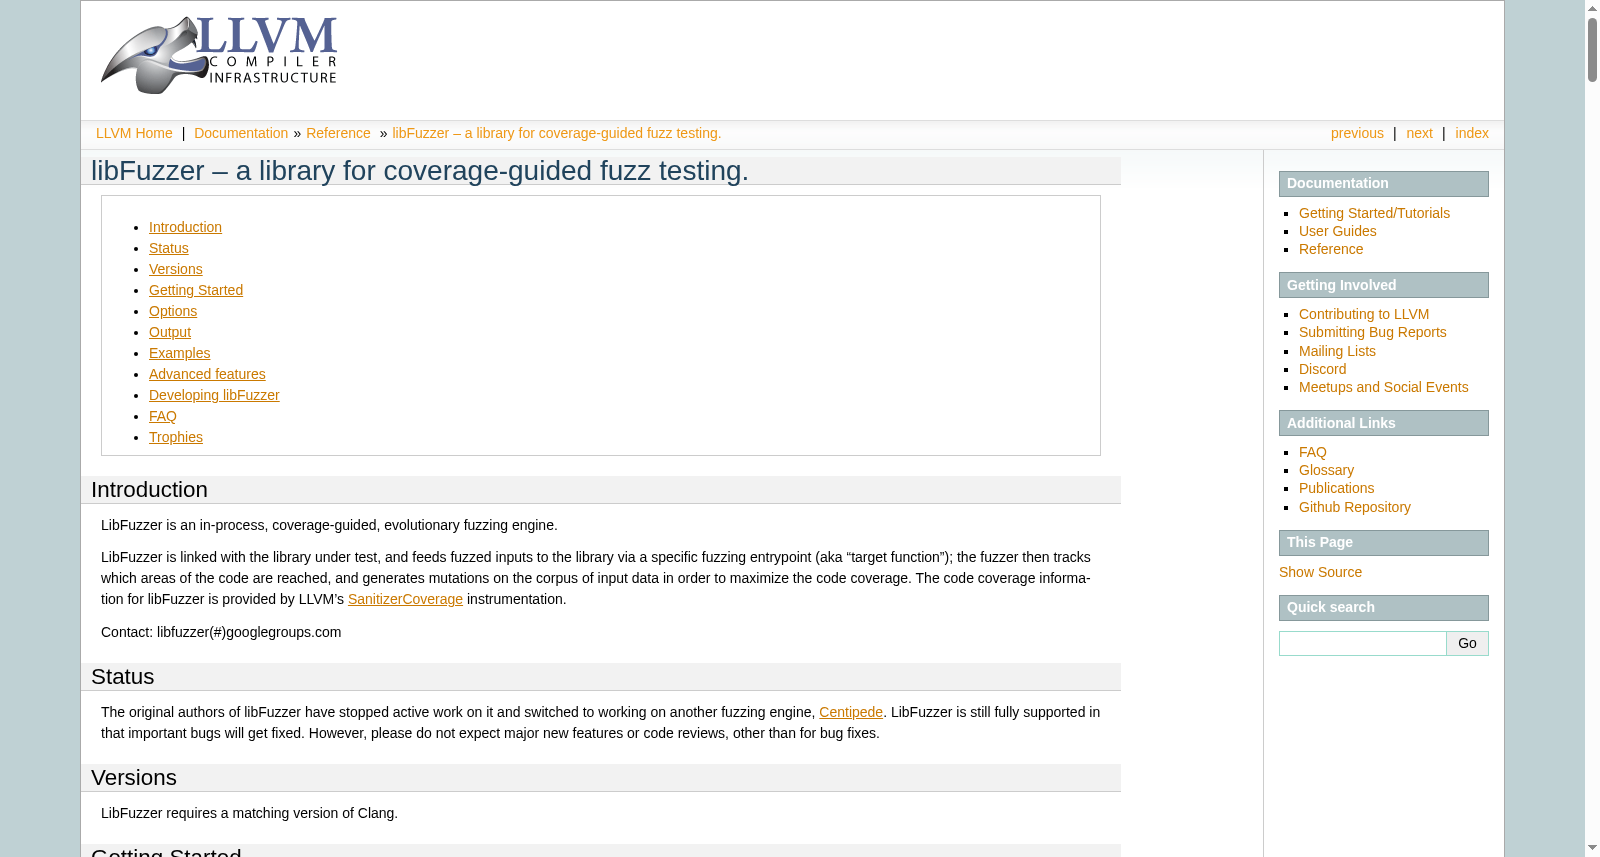Open the index link

pos(1472,133)
